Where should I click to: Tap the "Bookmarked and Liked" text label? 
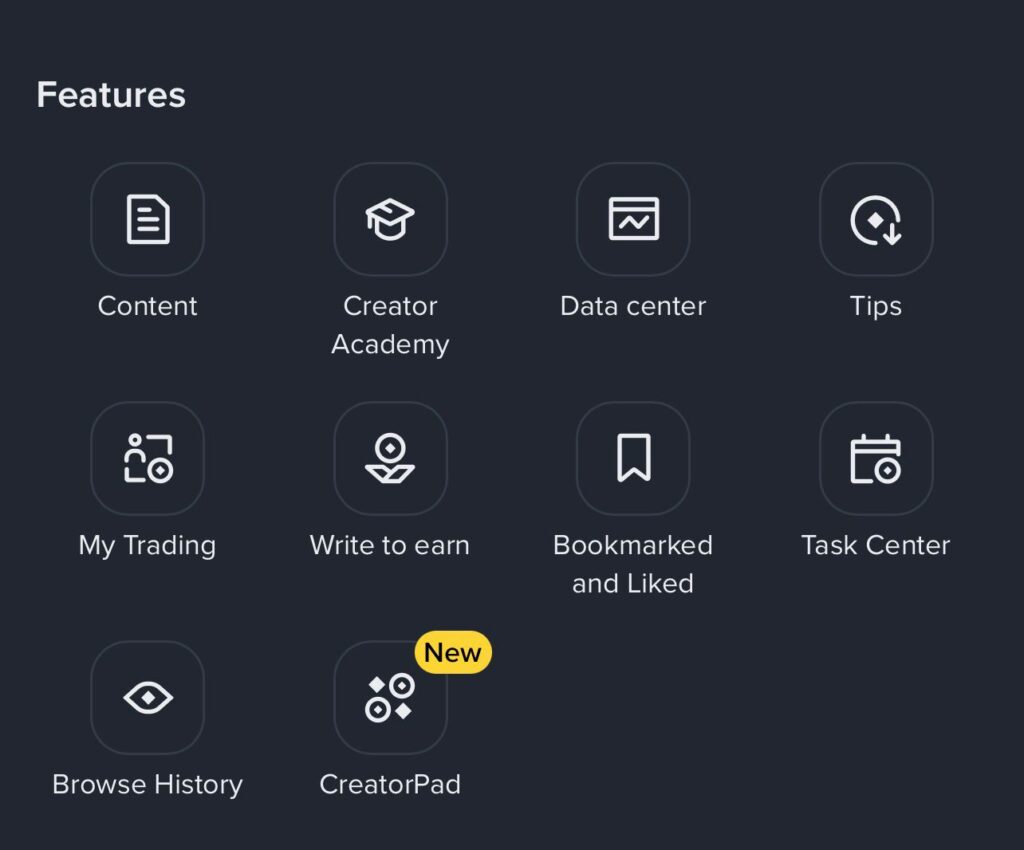(x=633, y=564)
